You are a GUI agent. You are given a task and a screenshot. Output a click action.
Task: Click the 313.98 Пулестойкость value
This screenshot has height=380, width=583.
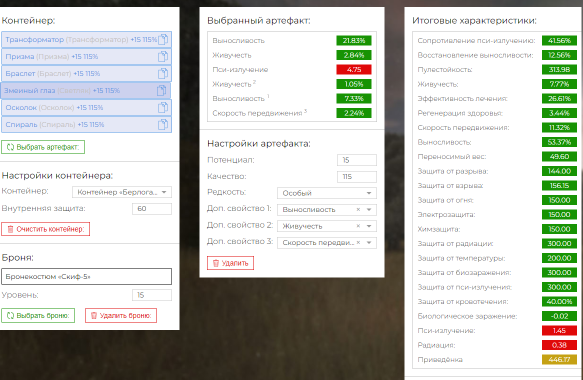pyautogui.click(x=559, y=70)
